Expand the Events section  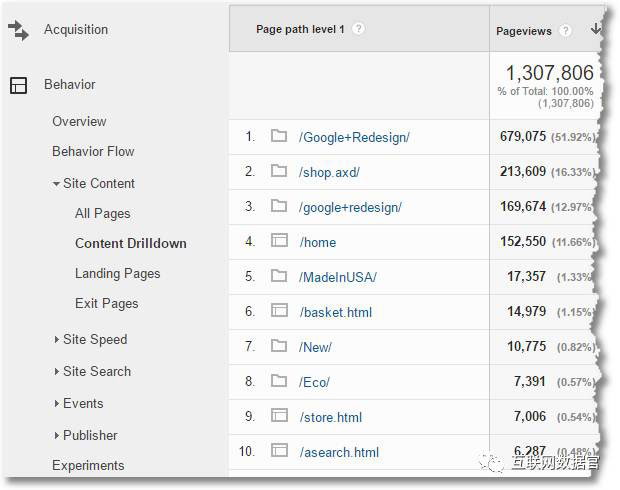(56, 404)
